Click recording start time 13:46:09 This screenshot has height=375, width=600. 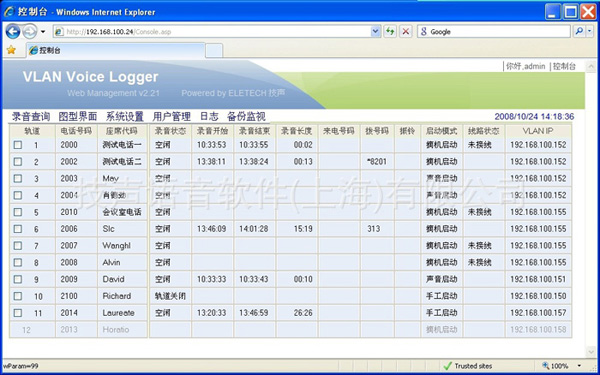coord(212,229)
